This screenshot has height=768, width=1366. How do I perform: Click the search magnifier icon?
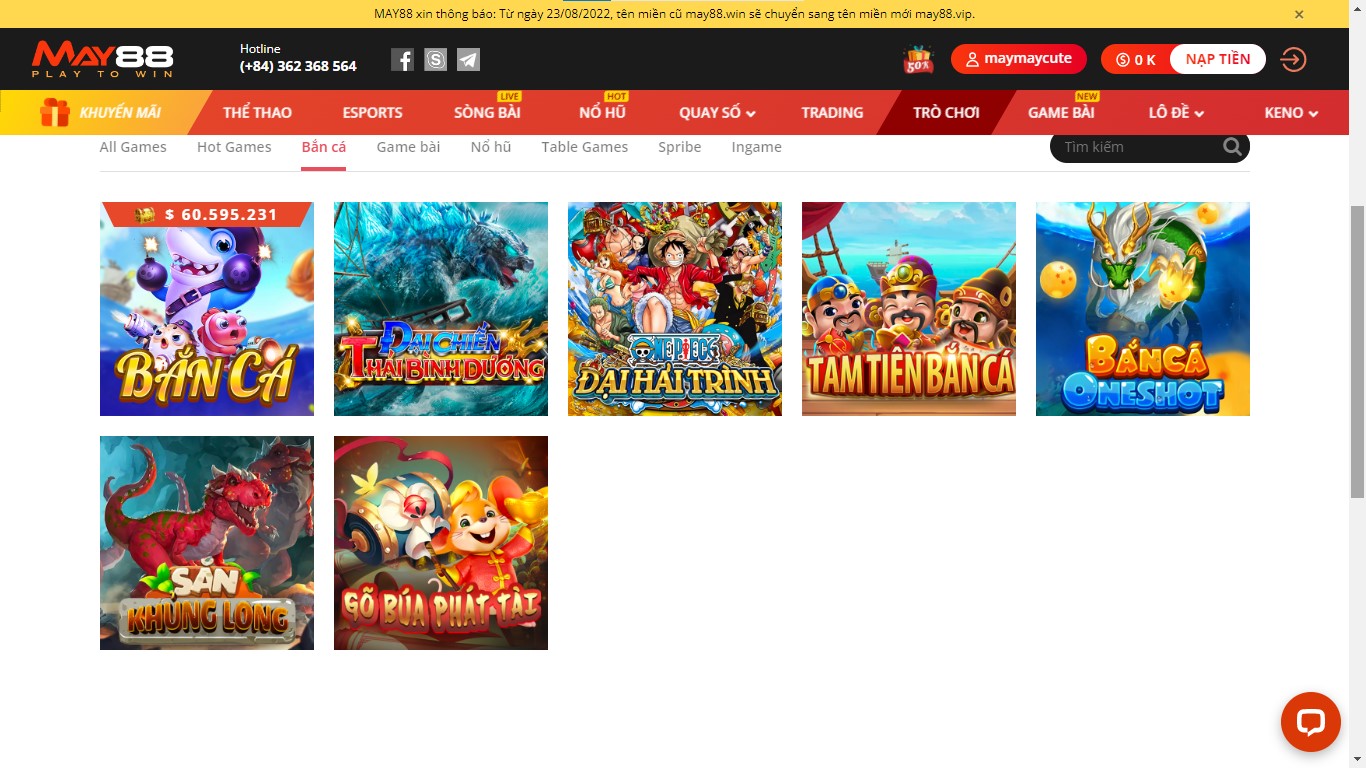pos(1232,147)
